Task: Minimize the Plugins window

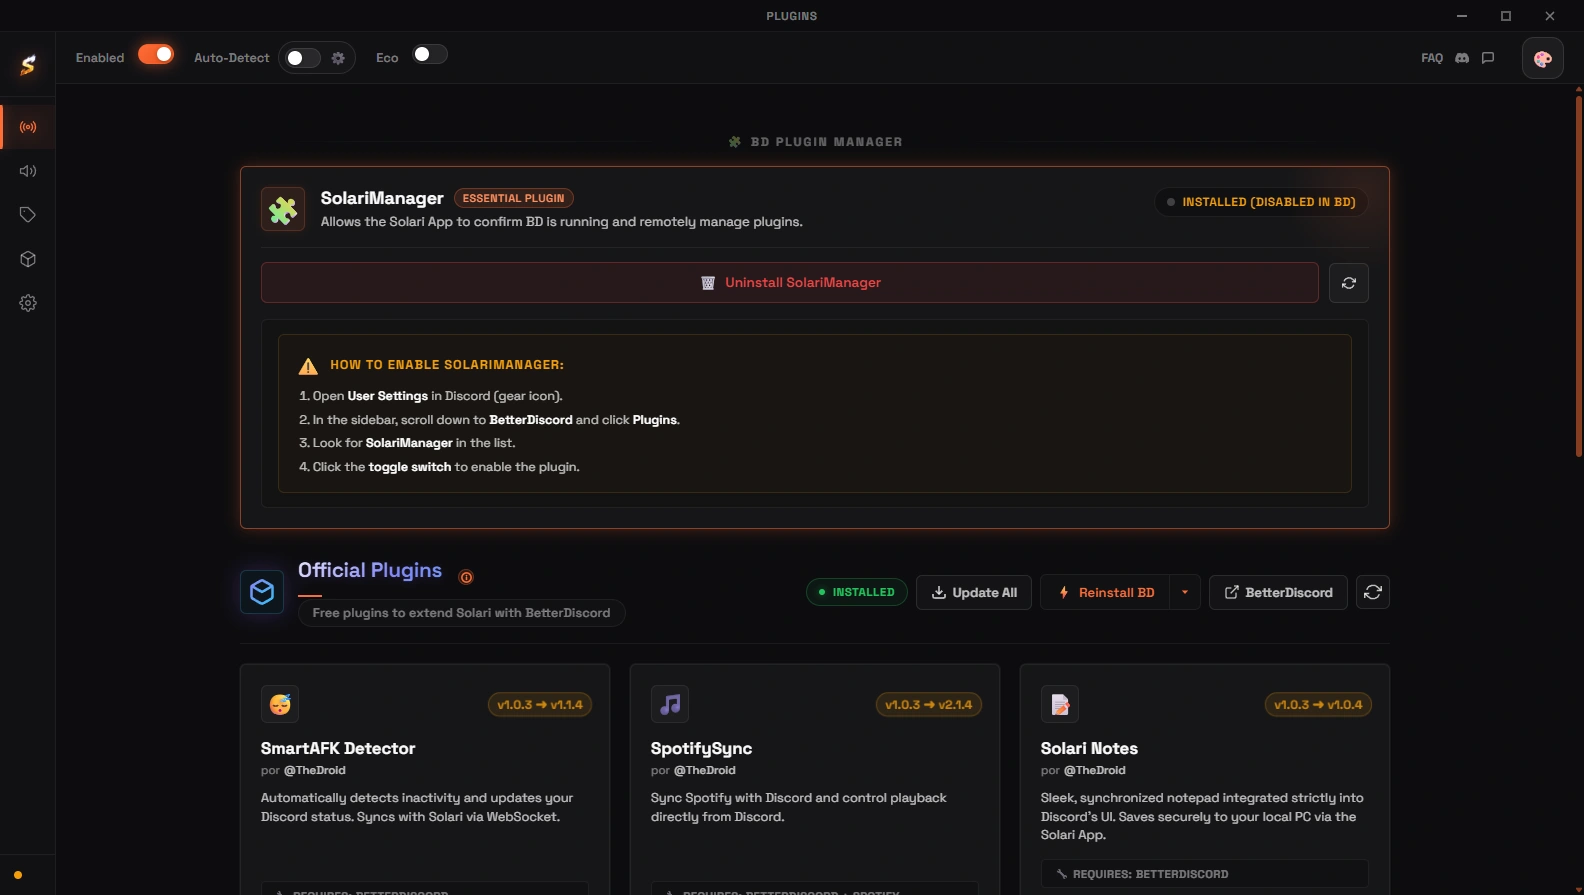Action: click(x=1462, y=16)
